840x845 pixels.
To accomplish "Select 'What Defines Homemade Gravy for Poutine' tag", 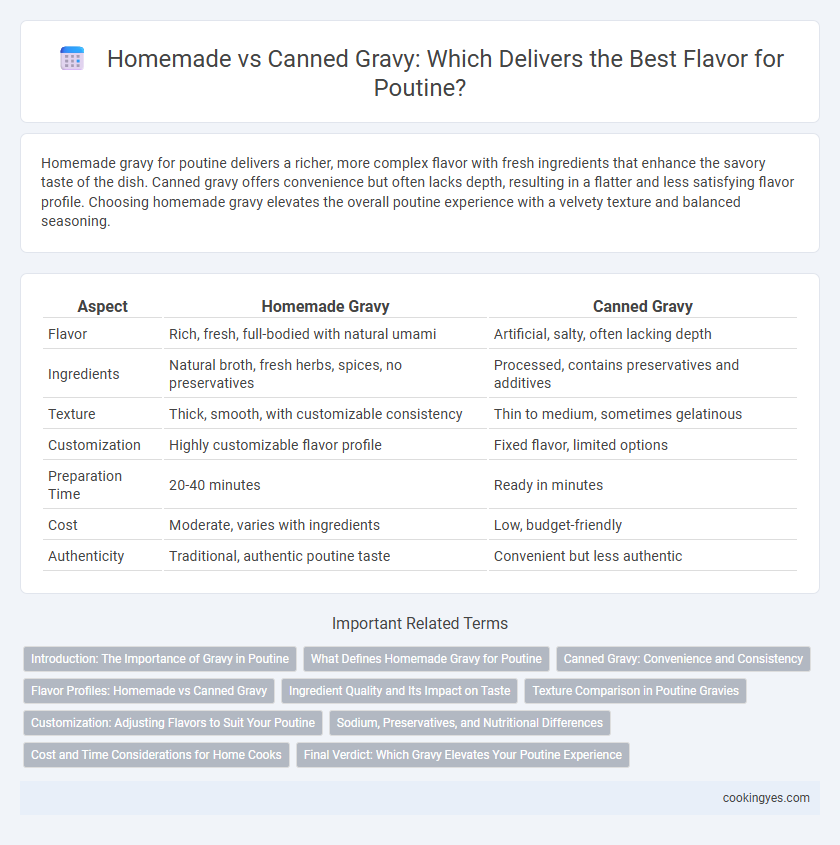I will (x=426, y=659).
